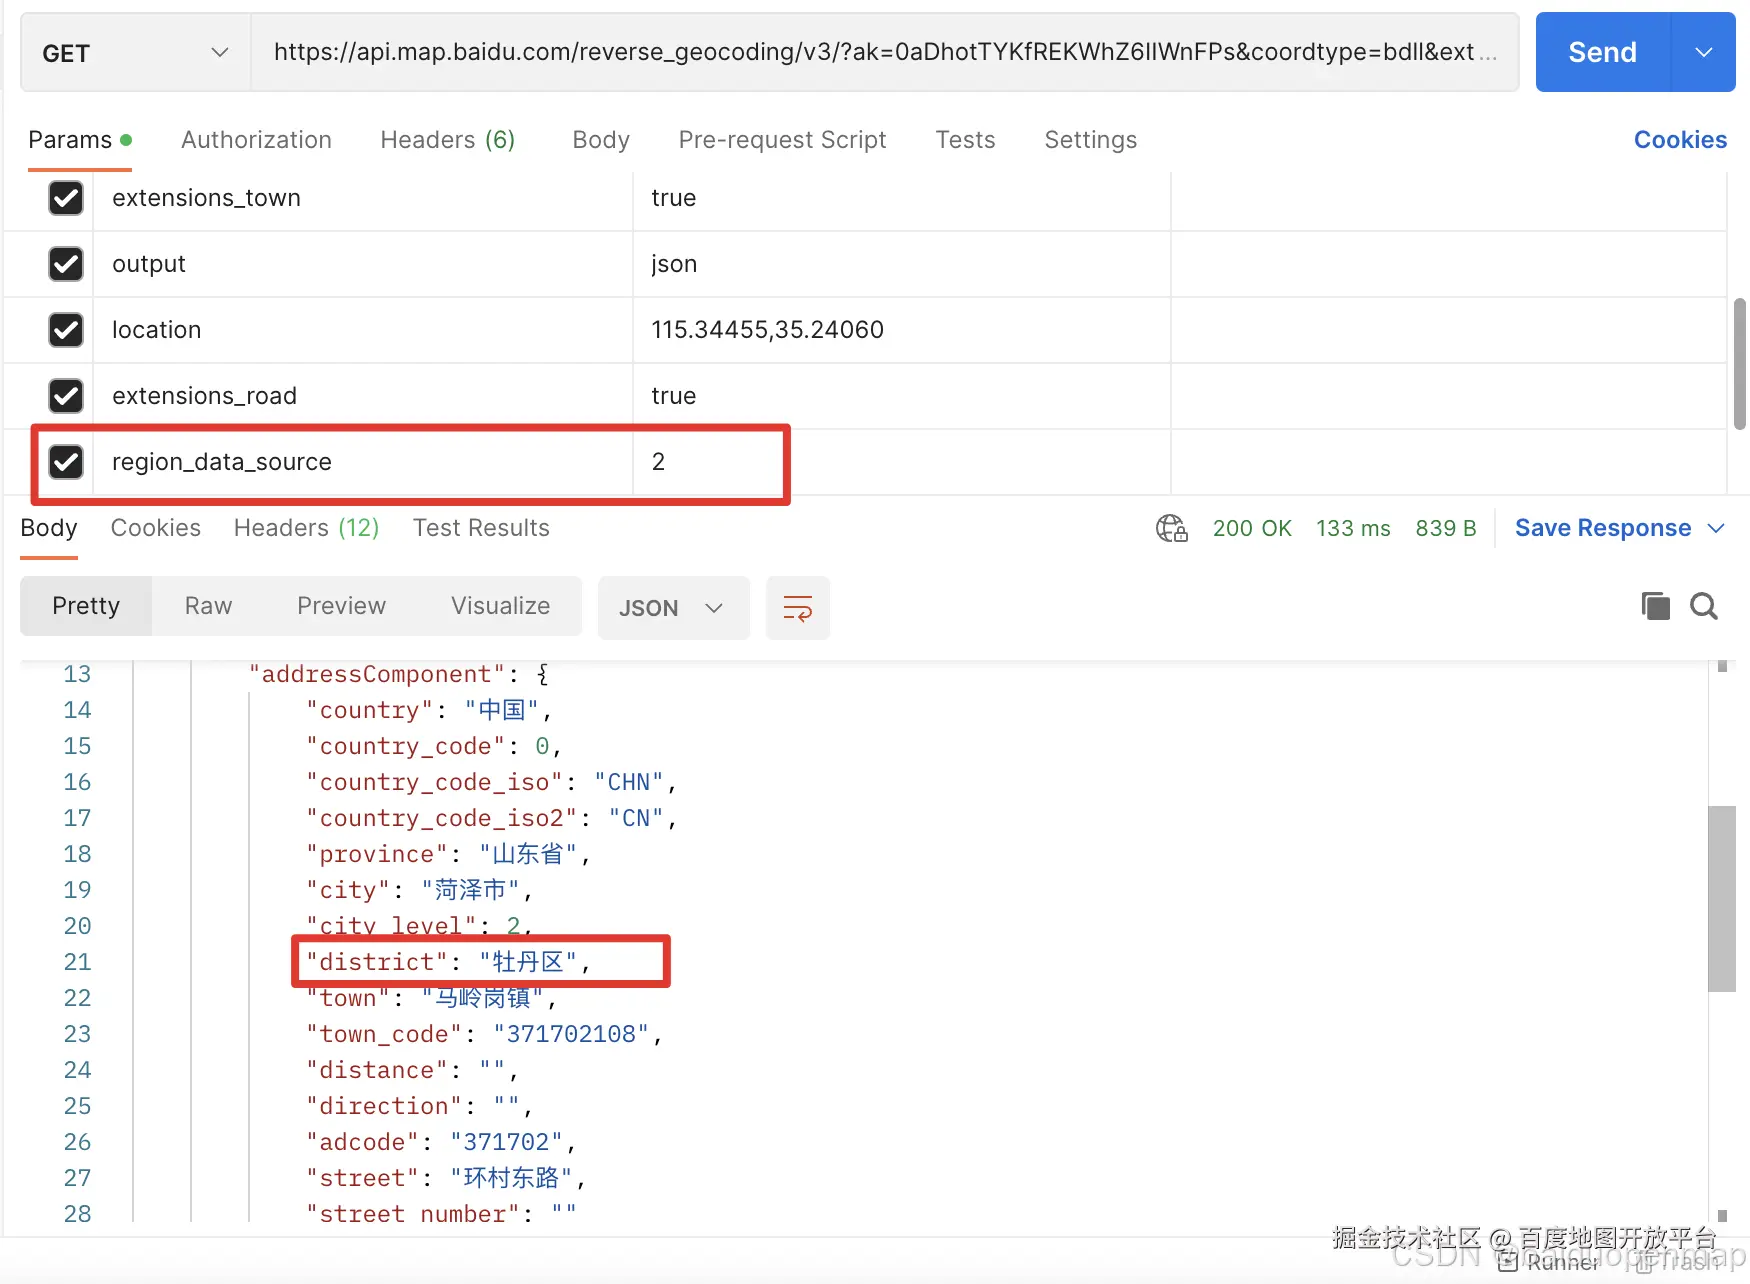Click the 200 OK status text

point(1252,528)
